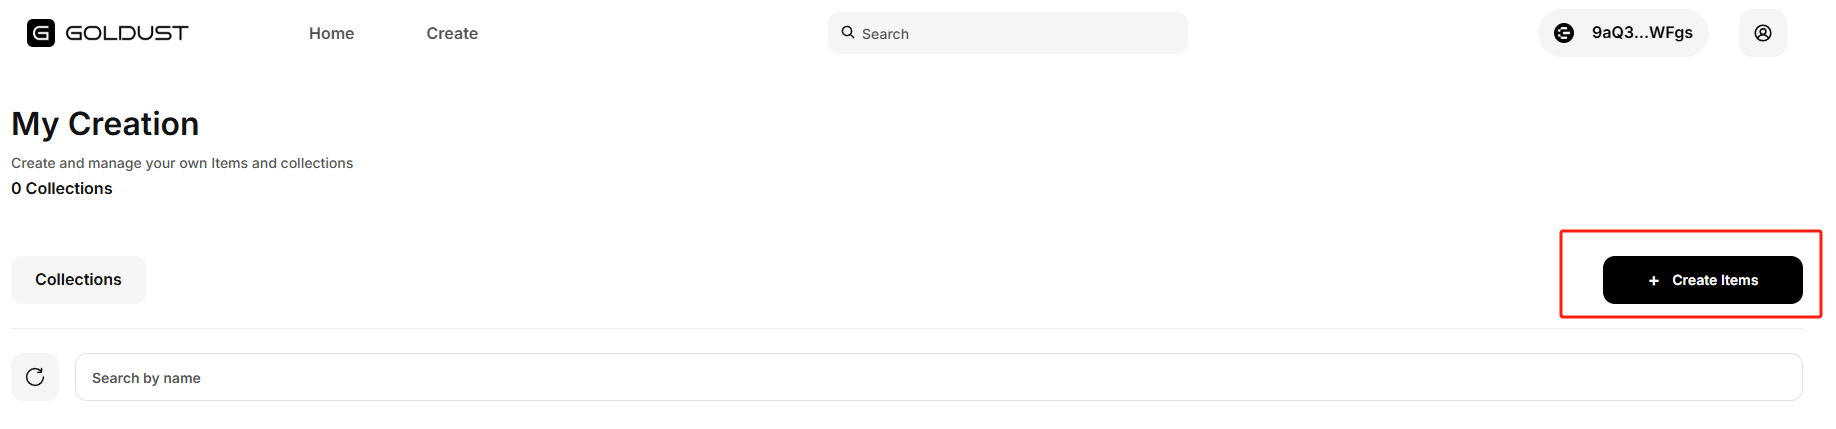Focus the Search by name field

pyautogui.click(x=940, y=377)
